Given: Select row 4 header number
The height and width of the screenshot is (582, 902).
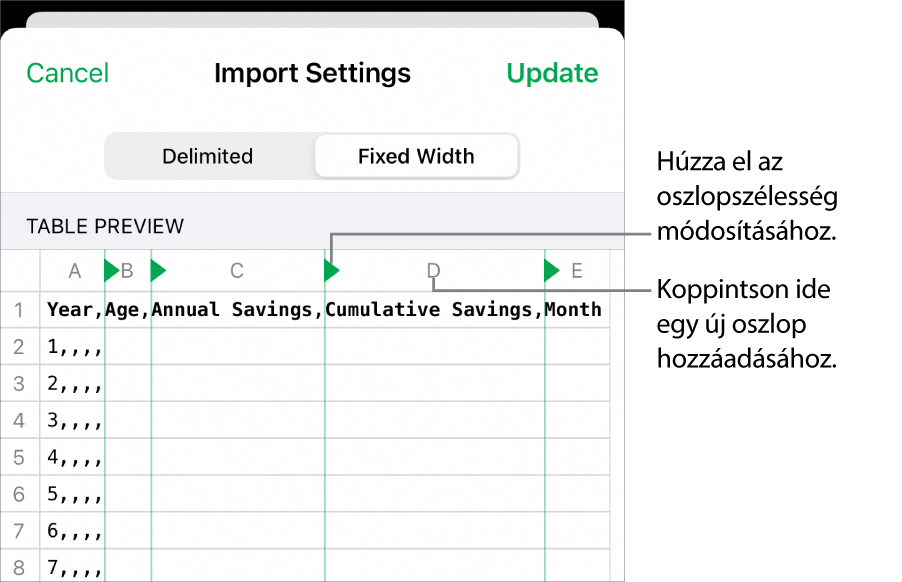Looking at the screenshot, I should tap(19, 421).
